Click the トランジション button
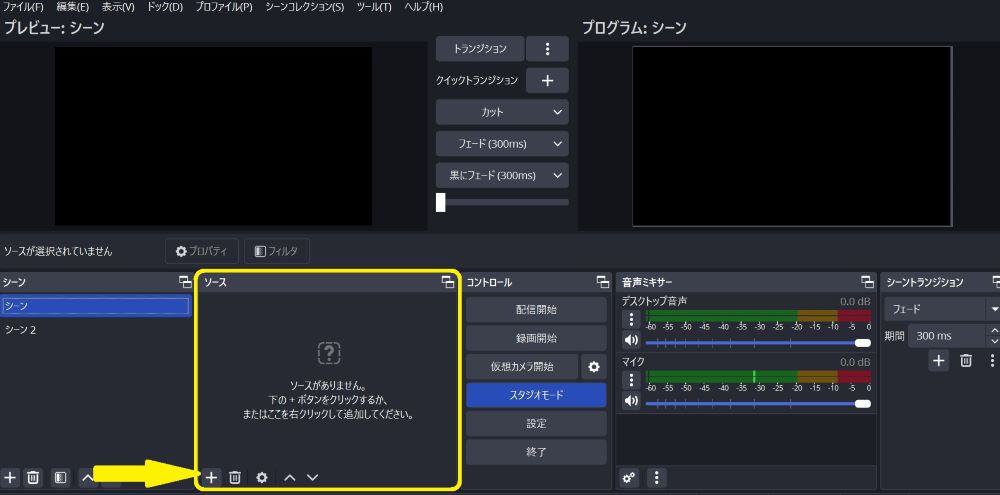Image resolution: width=1000 pixels, height=495 pixels. click(480, 48)
